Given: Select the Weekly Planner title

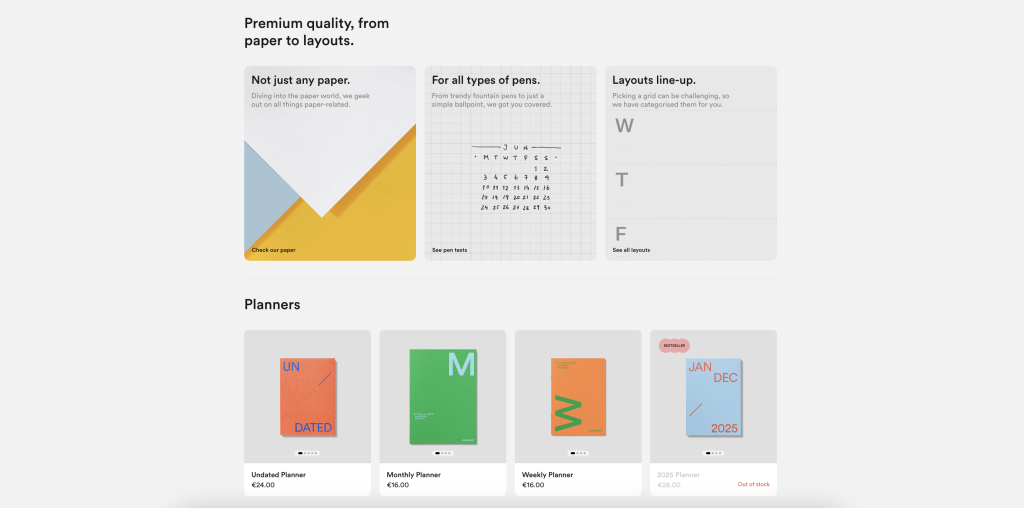Looking at the screenshot, I should pyautogui.click(x=547, y=475).
